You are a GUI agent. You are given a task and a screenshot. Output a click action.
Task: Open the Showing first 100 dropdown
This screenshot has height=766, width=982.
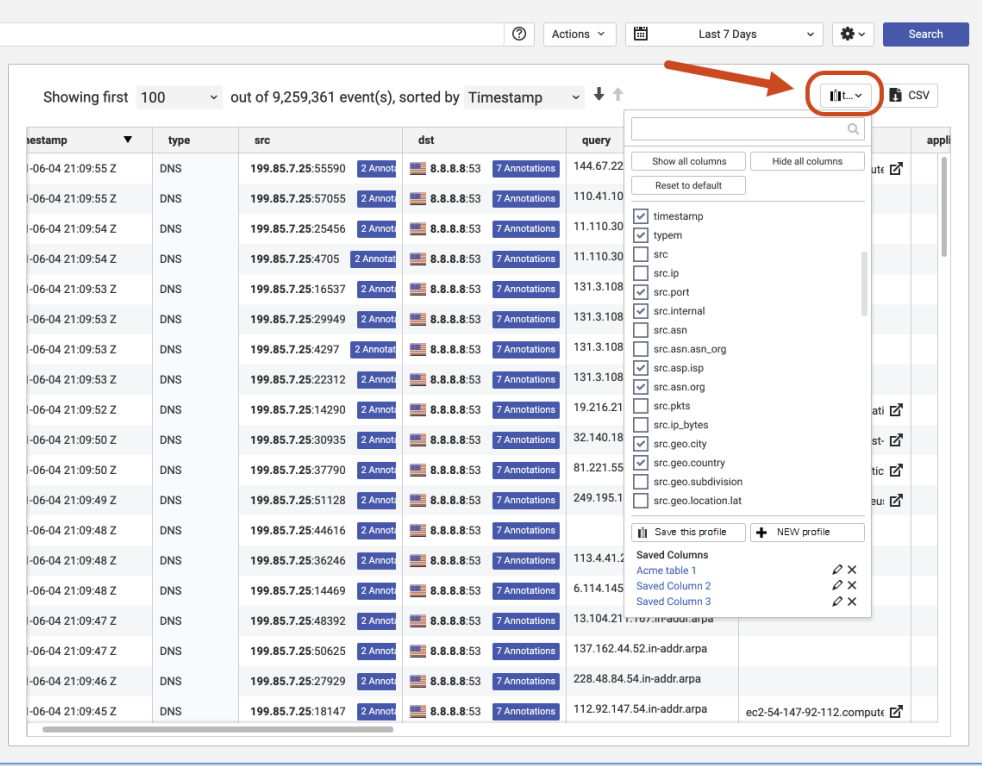tap(178, 97)
